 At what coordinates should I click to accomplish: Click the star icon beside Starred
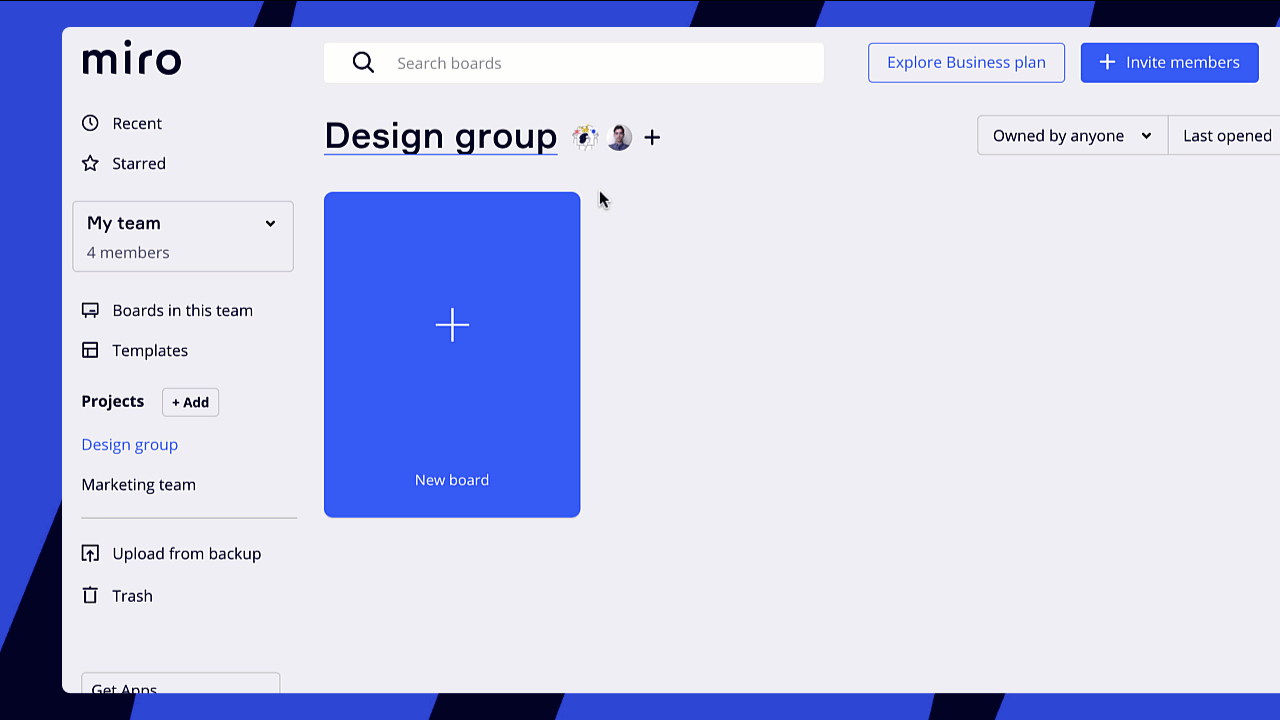[x=90, y=163]
